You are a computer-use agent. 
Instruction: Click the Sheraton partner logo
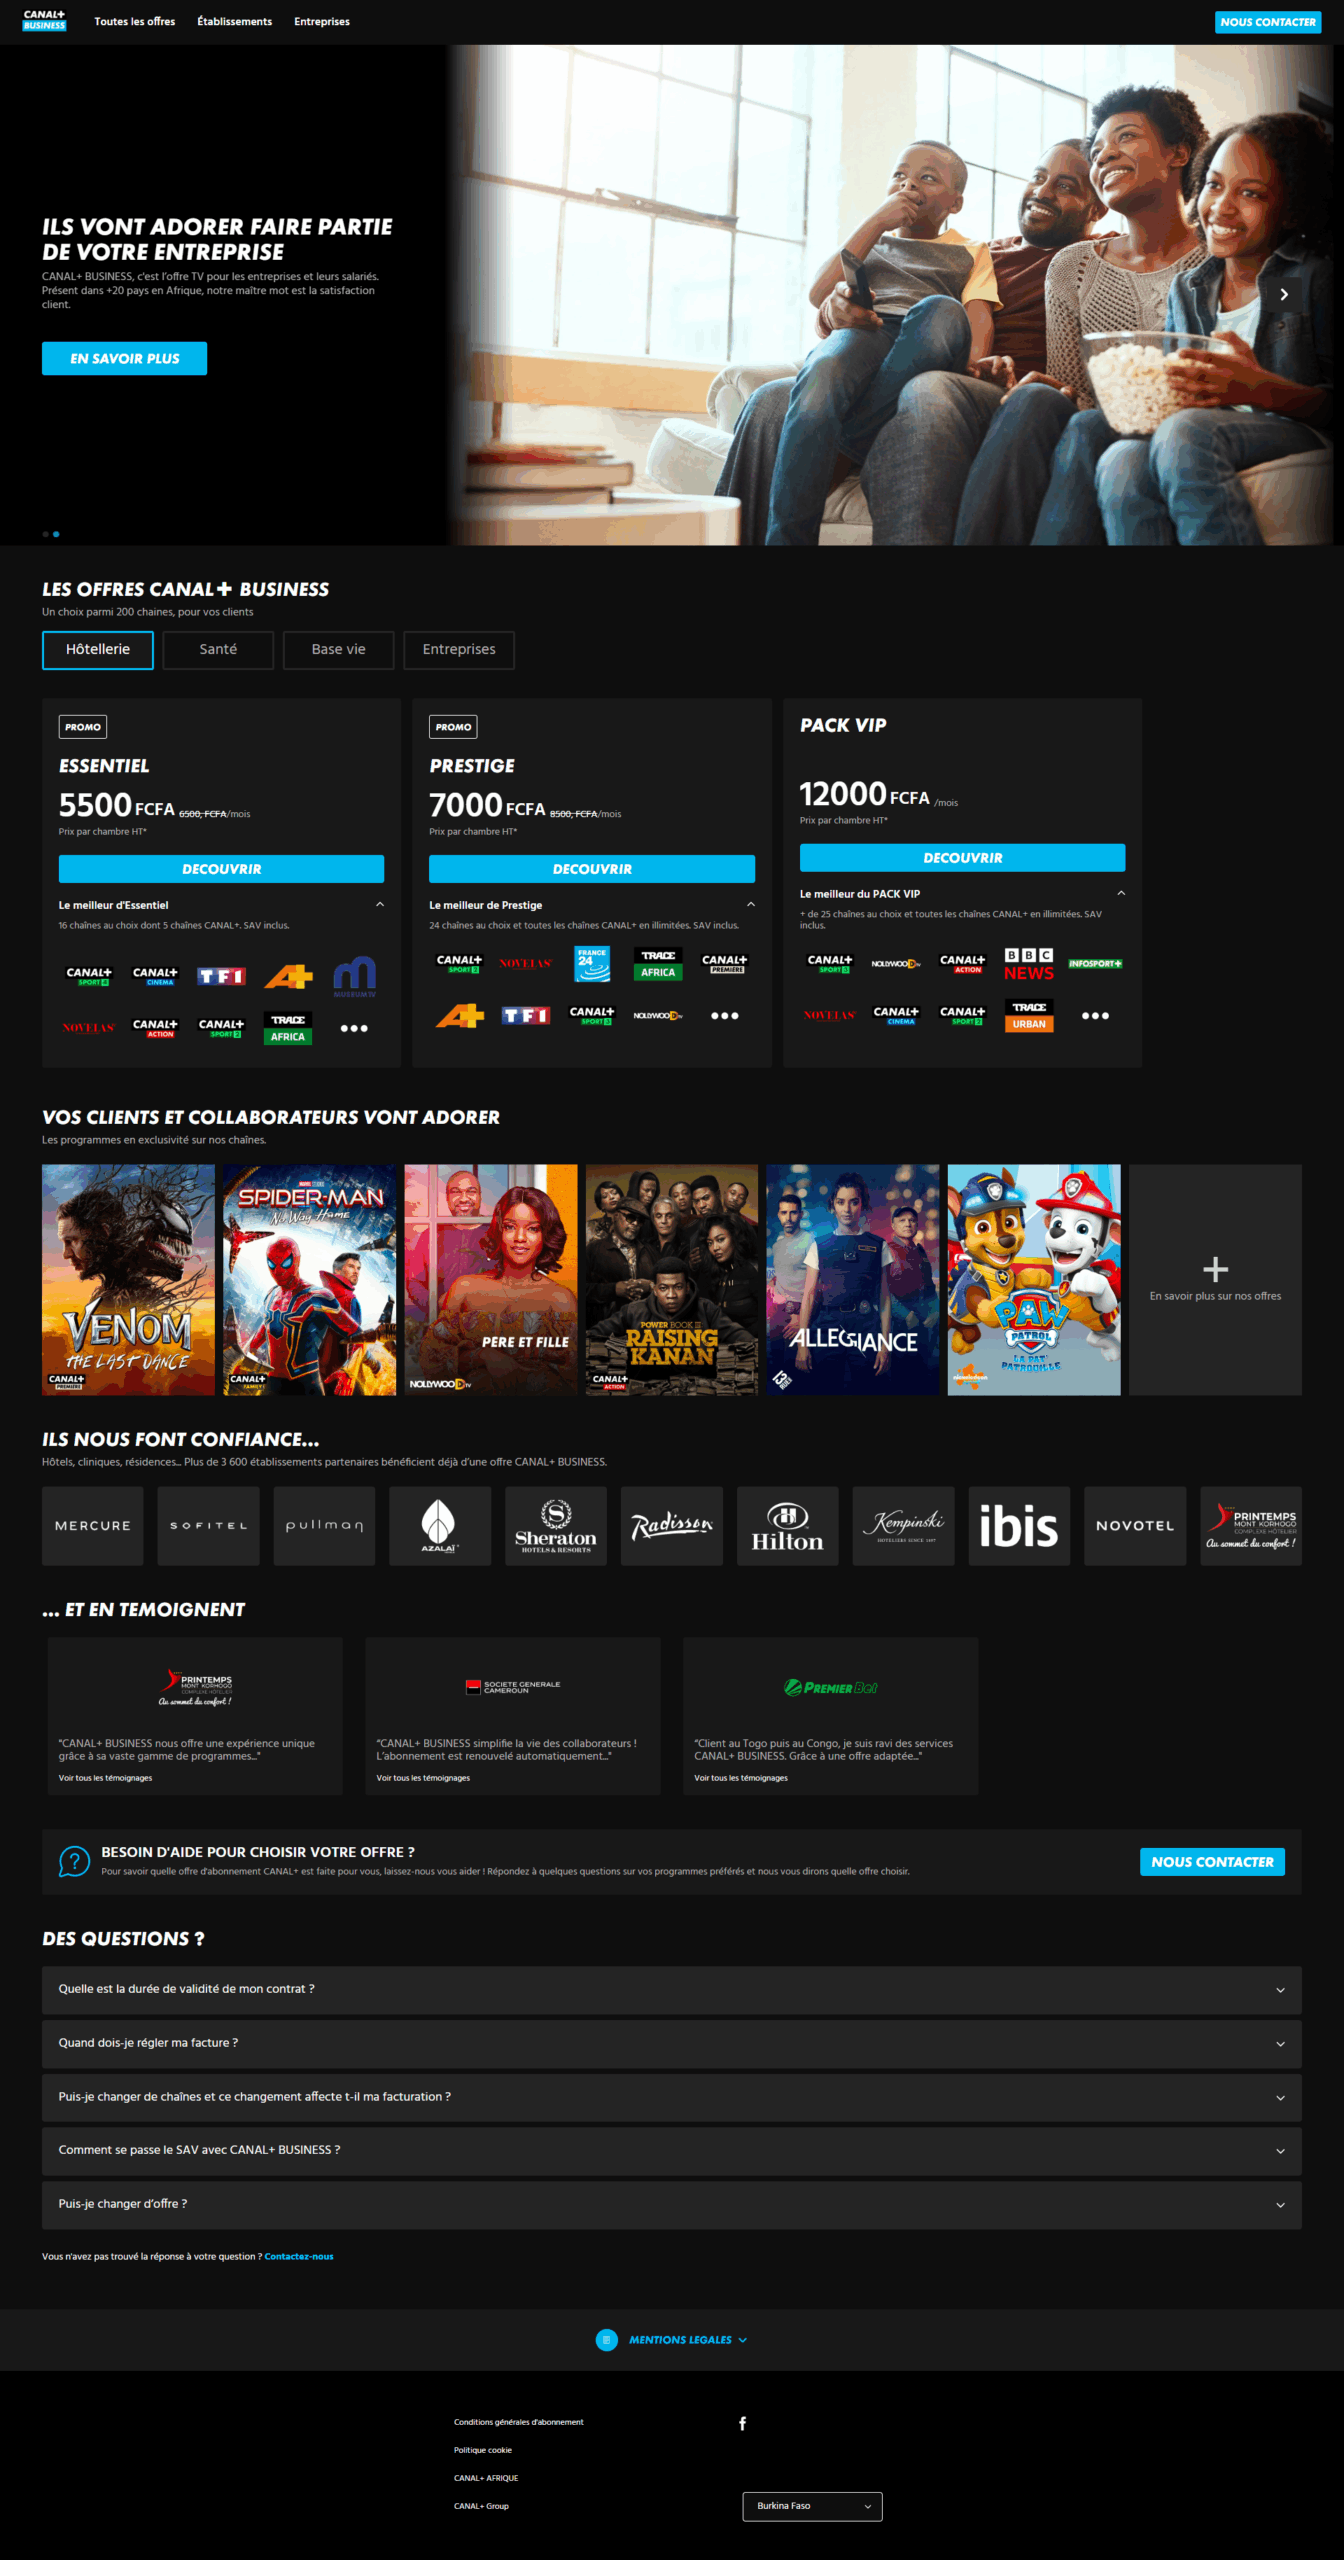[x=556, y=1526]
